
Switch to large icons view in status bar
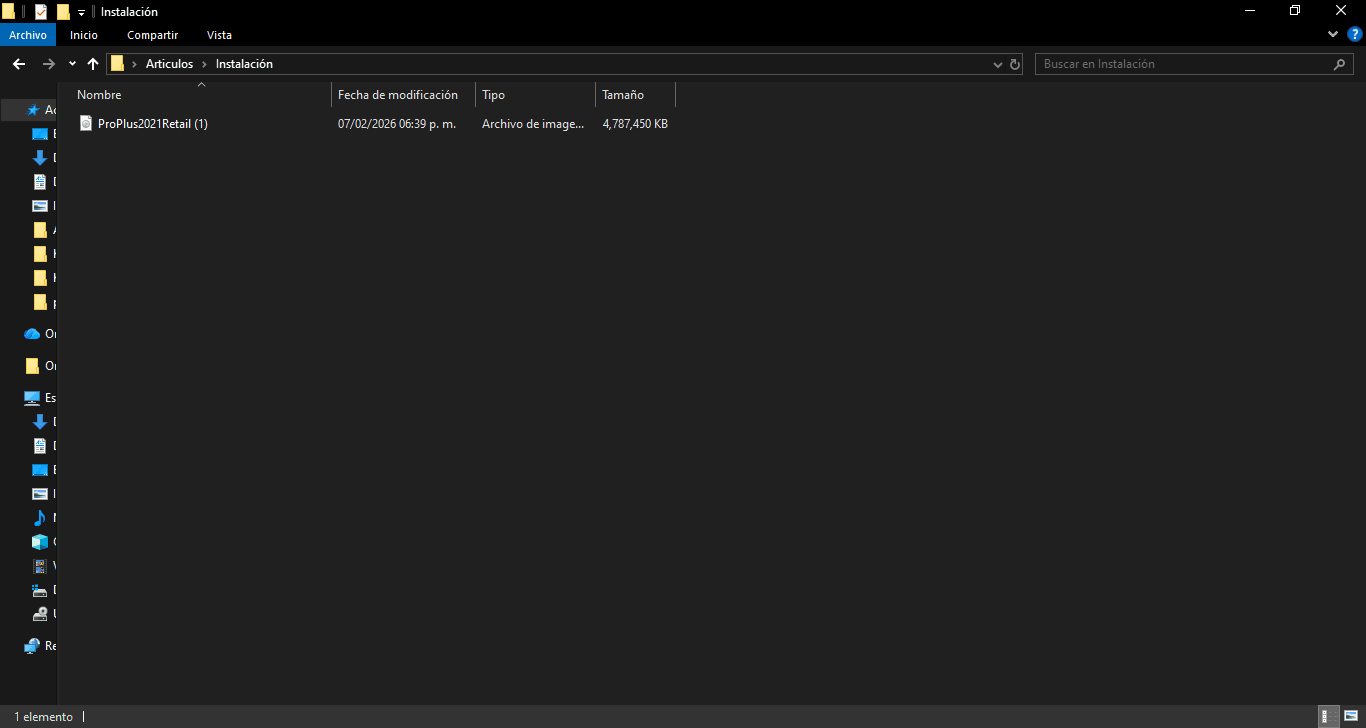tap(1350, 716)
